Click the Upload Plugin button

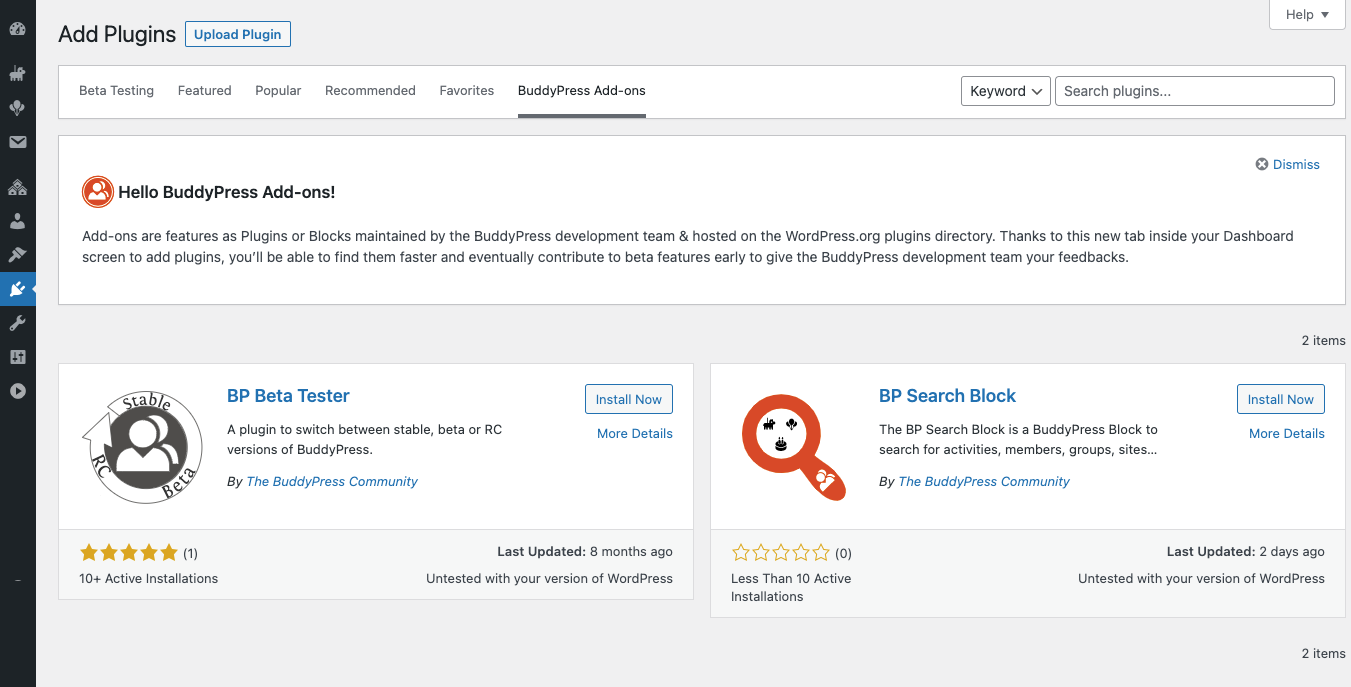(237, 34)
